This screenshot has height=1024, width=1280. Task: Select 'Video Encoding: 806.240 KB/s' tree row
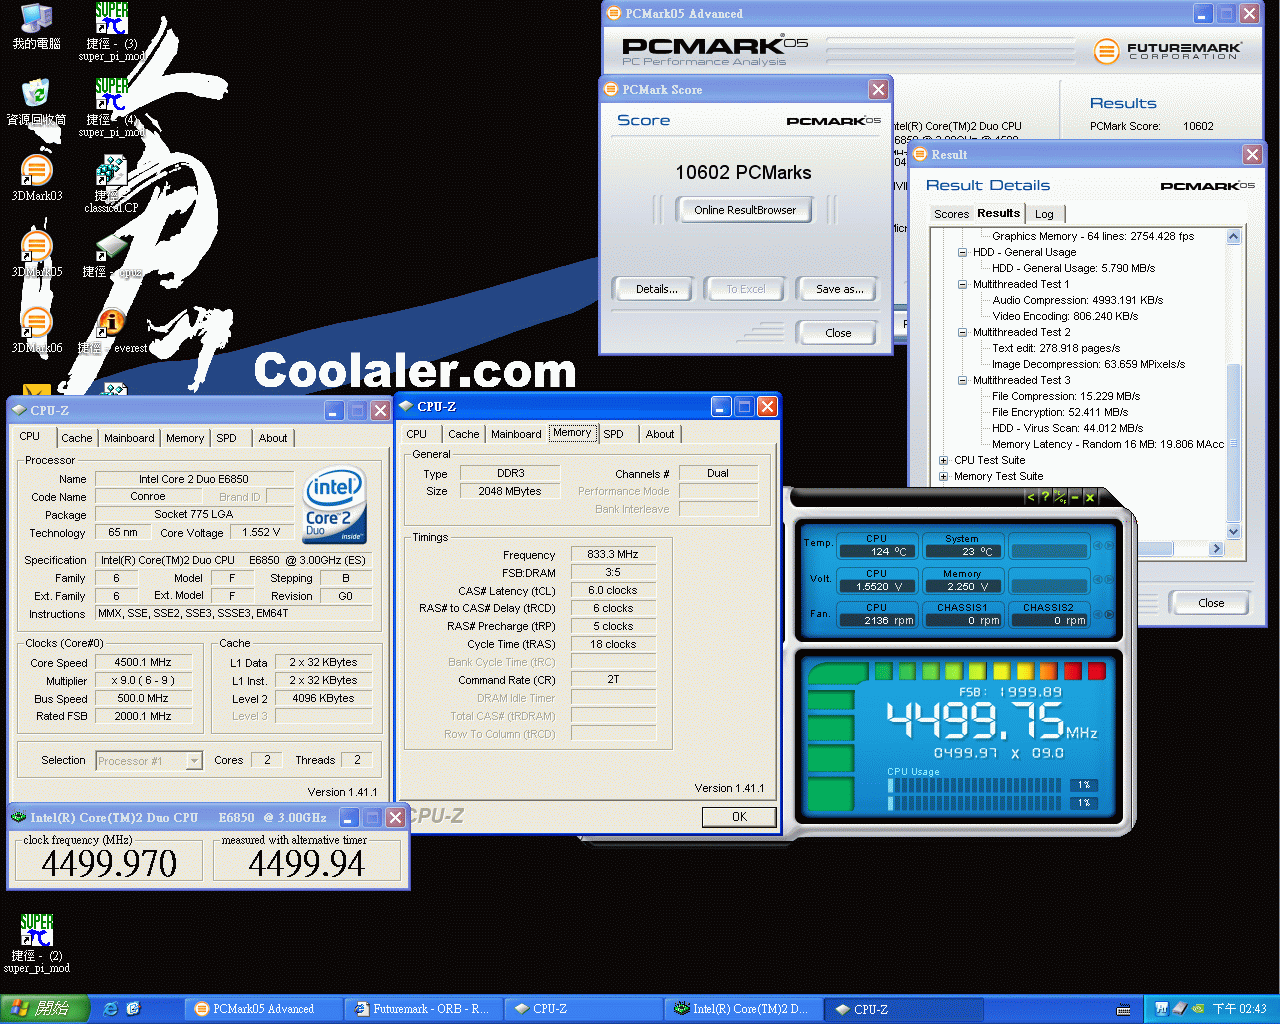coord(1065,316)
